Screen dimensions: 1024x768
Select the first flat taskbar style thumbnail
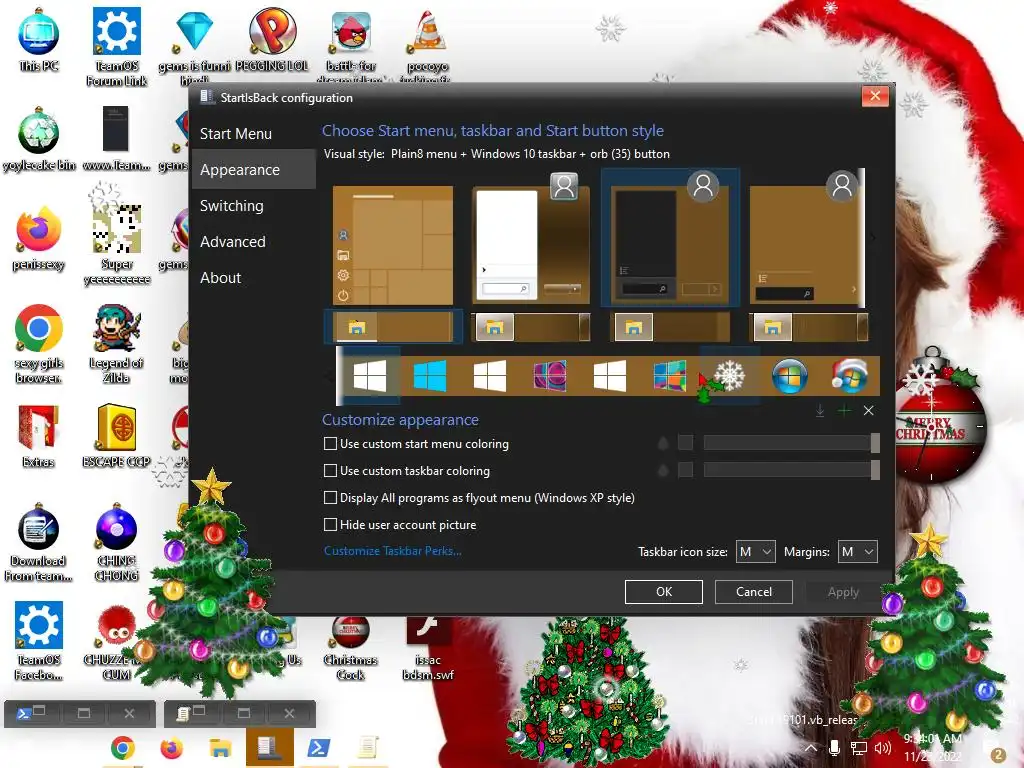click(392, 327)
